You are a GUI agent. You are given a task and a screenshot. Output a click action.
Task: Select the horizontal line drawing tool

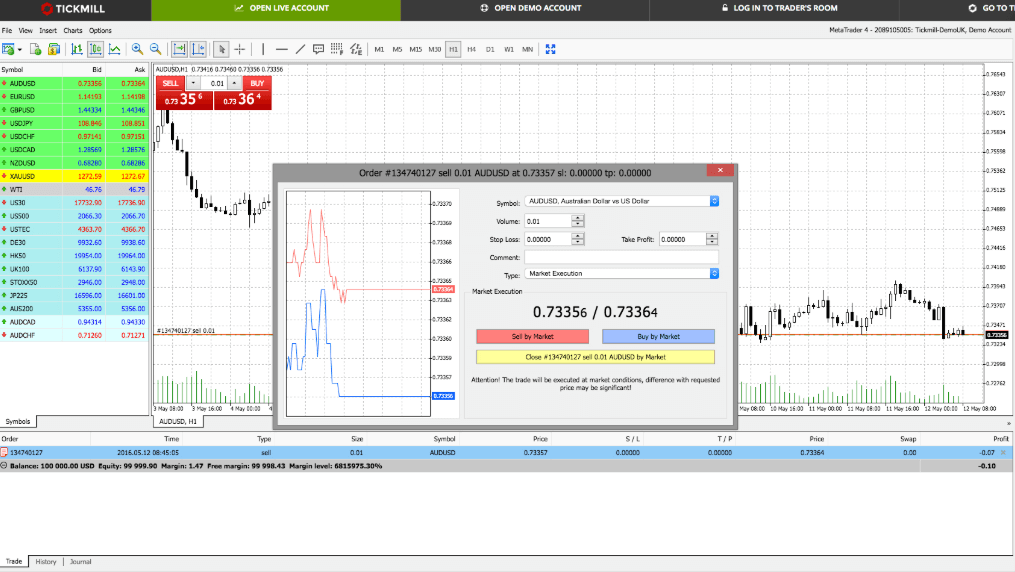282,49
